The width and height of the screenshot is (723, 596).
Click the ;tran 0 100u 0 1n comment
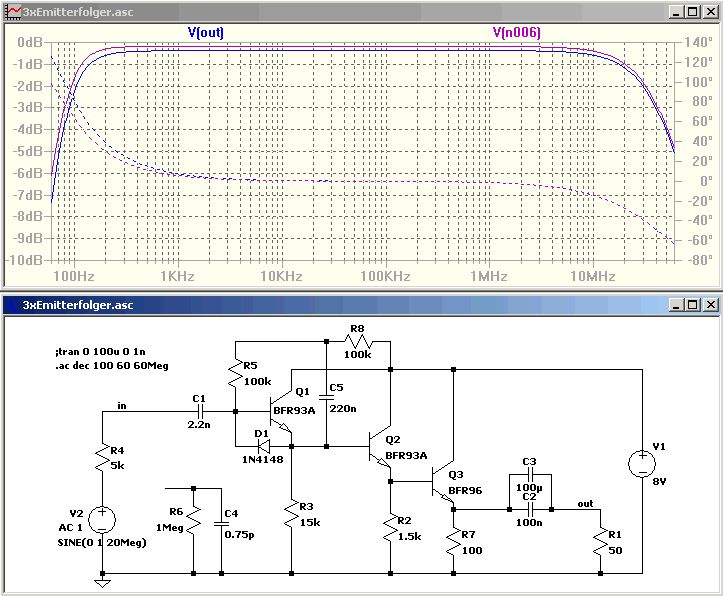click(100, 352)
